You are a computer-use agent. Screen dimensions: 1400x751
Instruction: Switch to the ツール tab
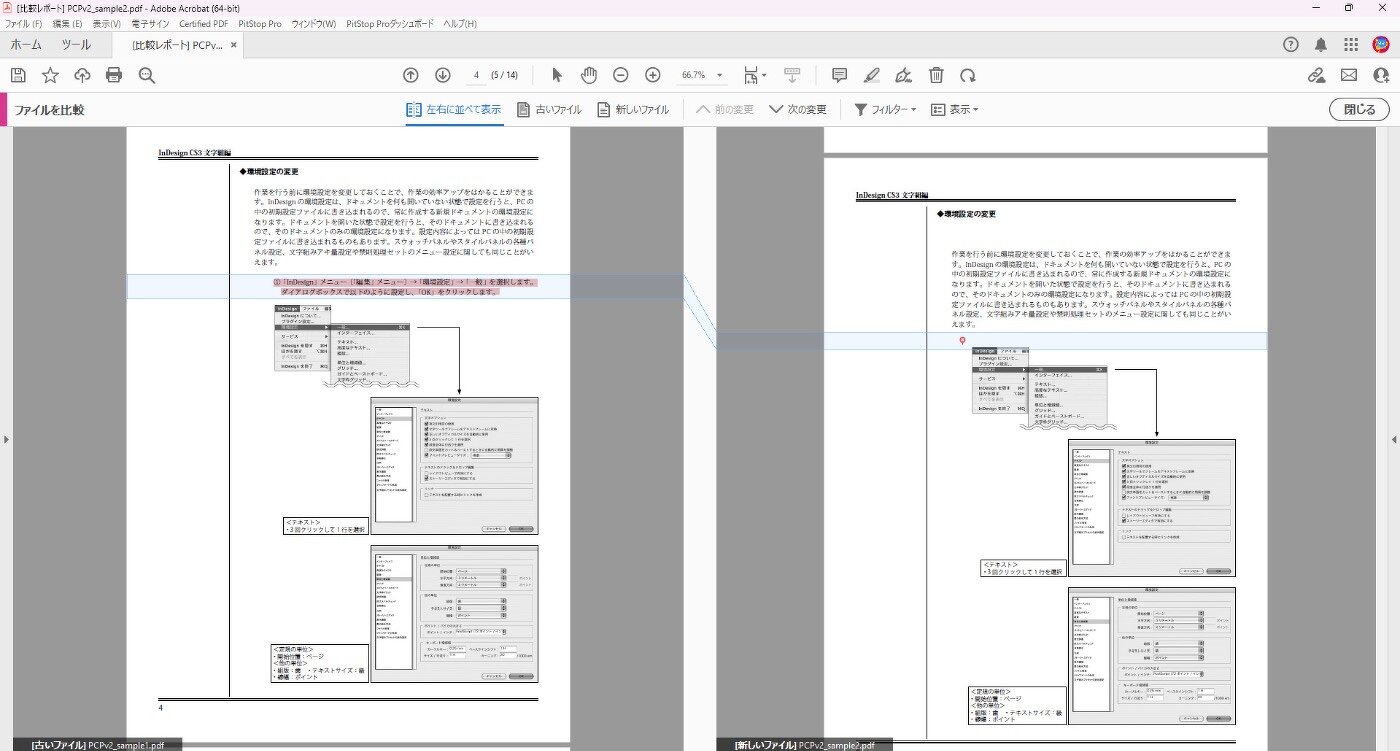point(76,45)
